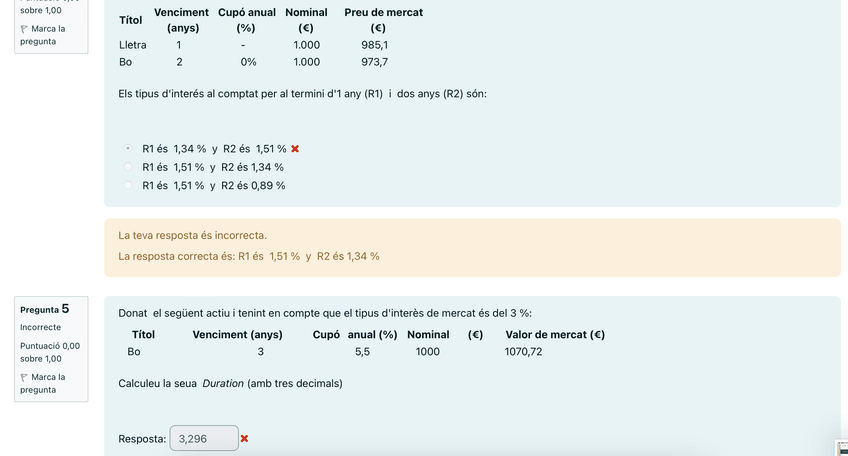The width and height of the screenshot is (848, 456).
Task: Click the 'Preu de mercat (€)' column header
Action: (x=383, y=20)
